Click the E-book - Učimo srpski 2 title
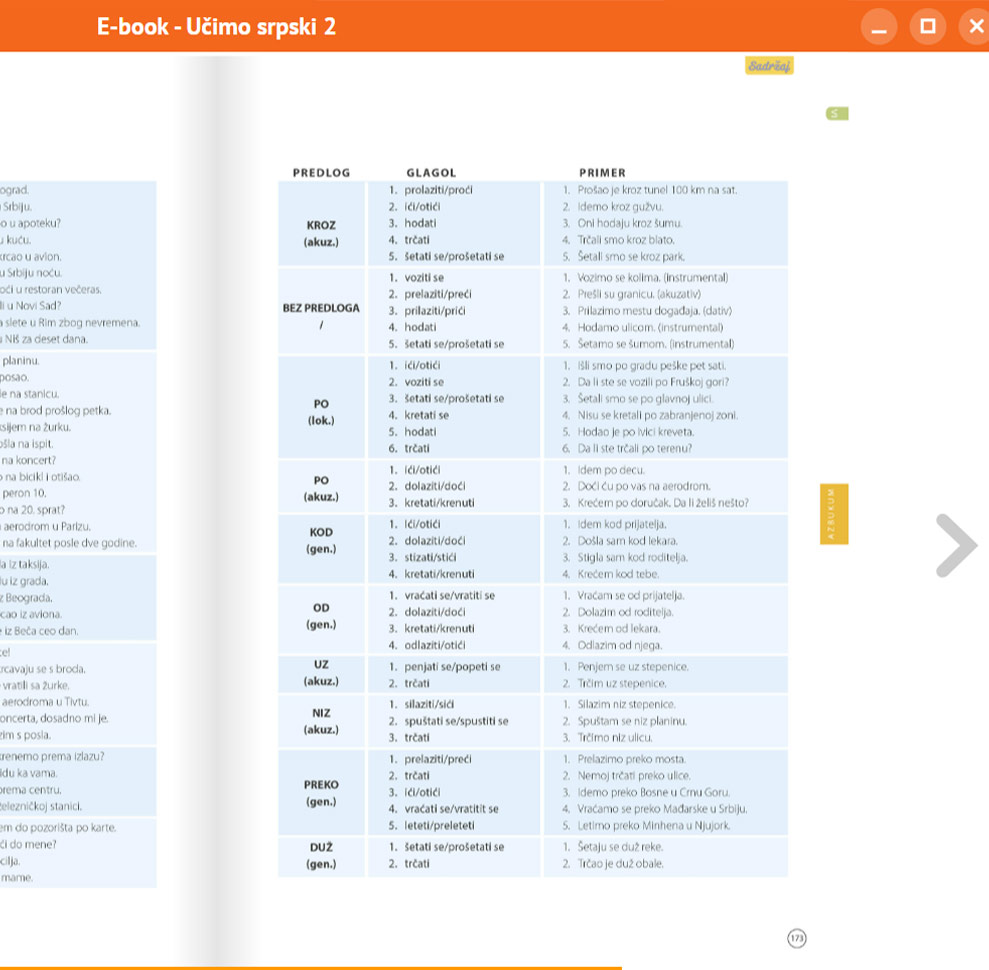Viewport: 989px width, 970px height. pyautogui.click(x=216, y=27)
